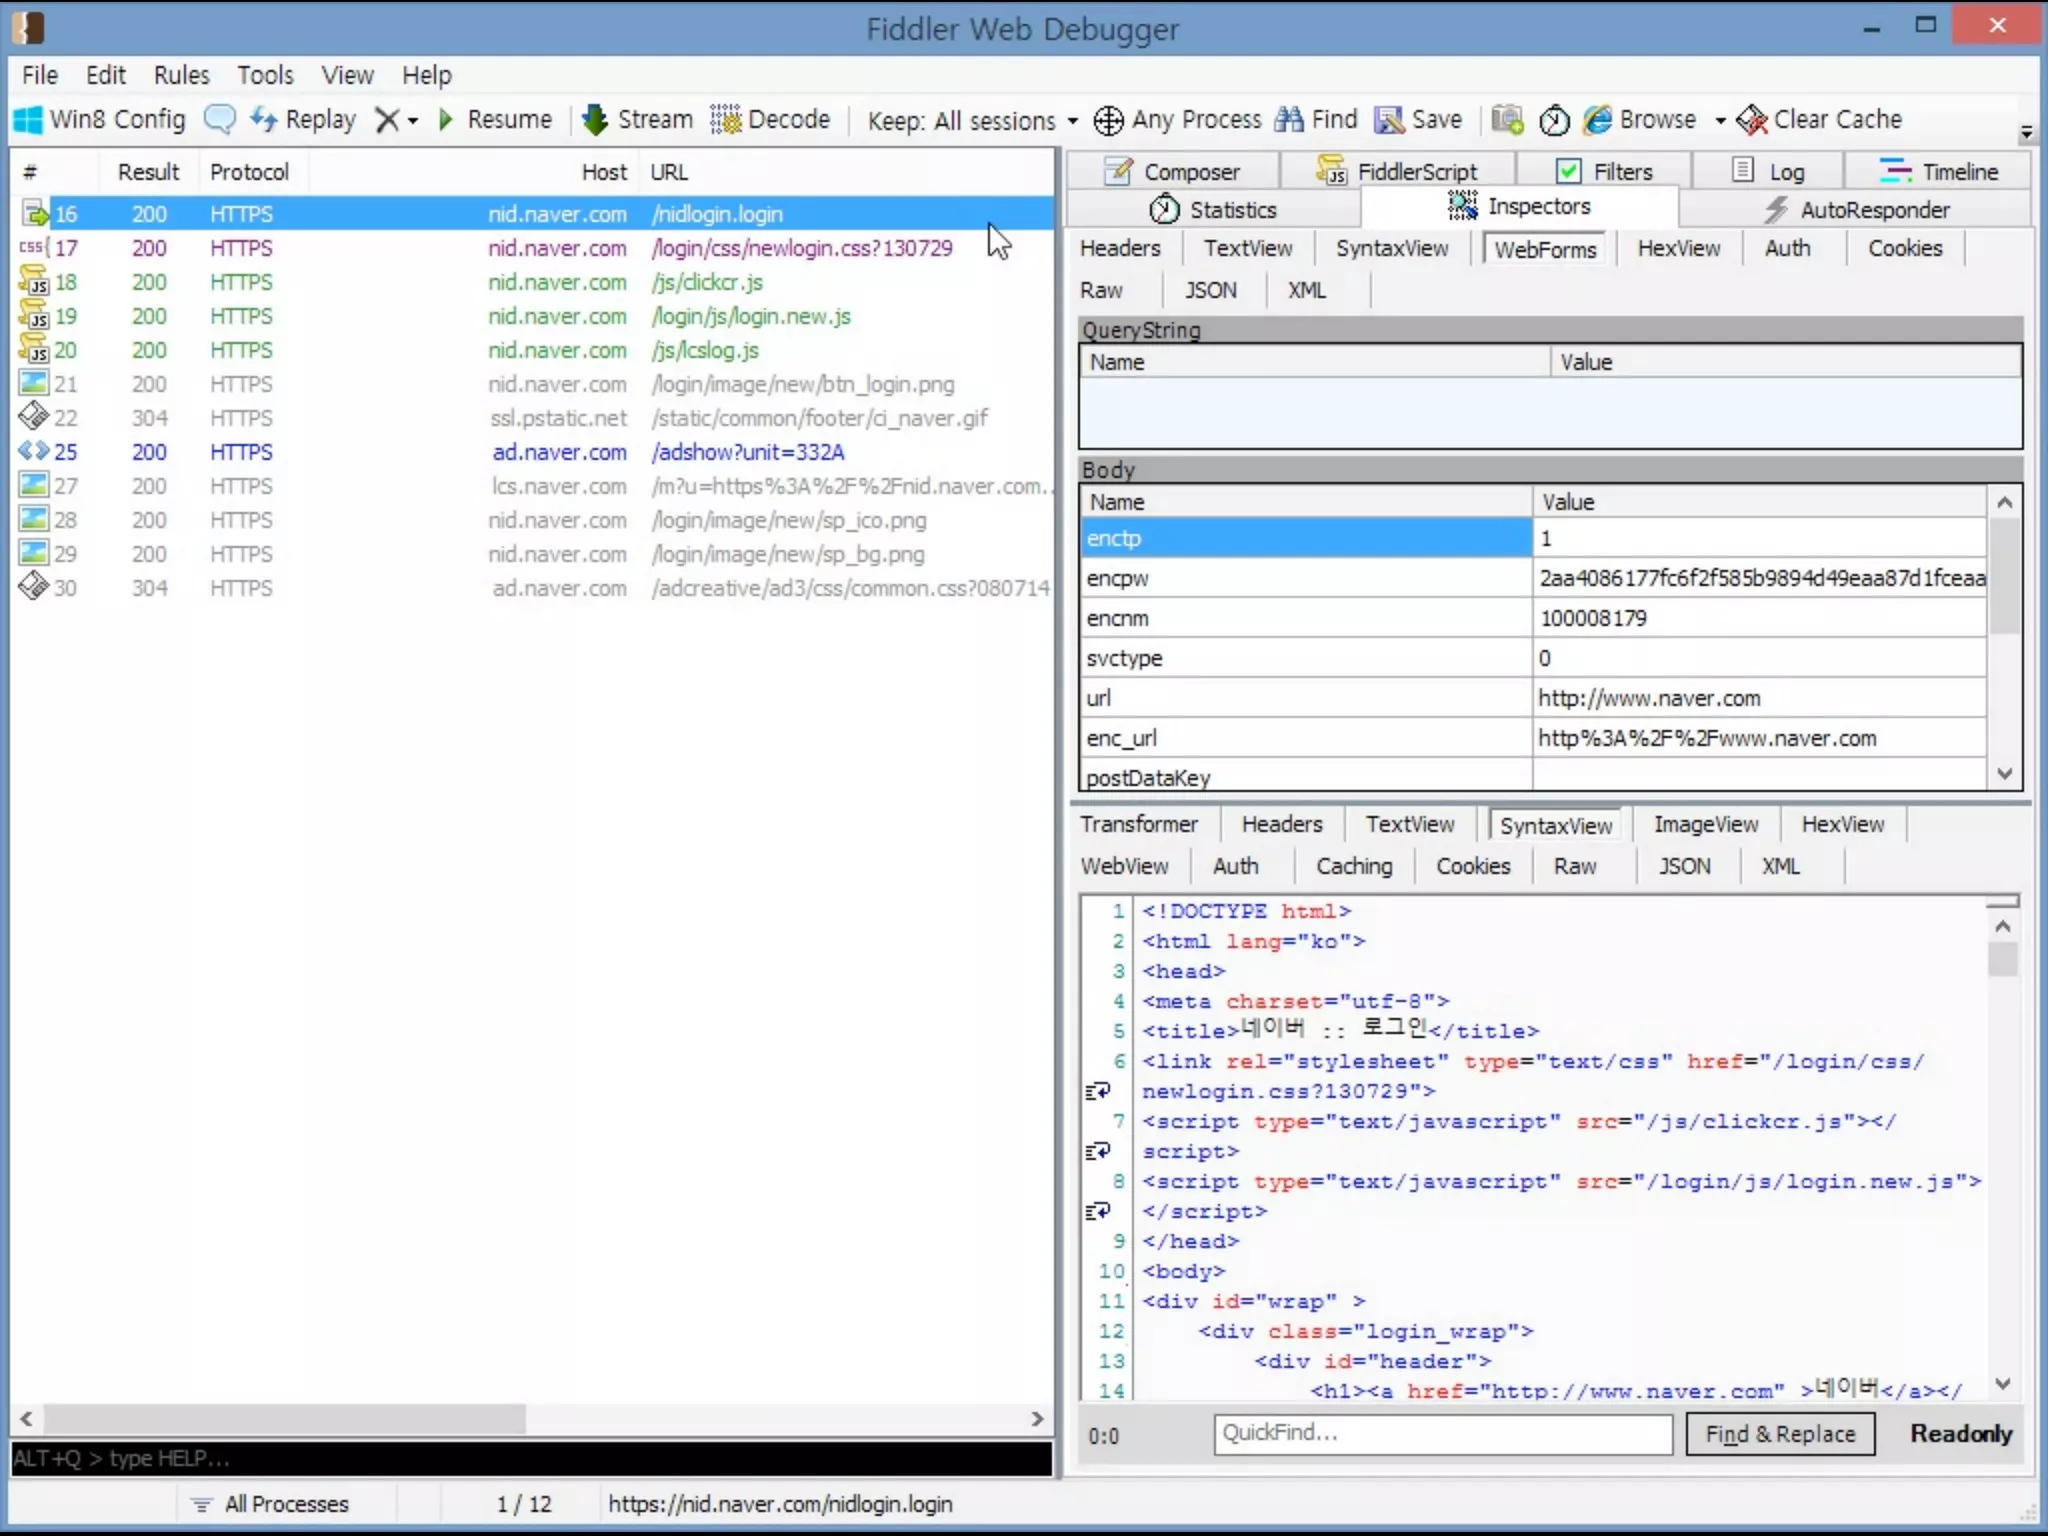This screenshot has width=2048, height=1536.
Task: Switch to the AutoResponder tab
Action: [x=1856, y=210]
